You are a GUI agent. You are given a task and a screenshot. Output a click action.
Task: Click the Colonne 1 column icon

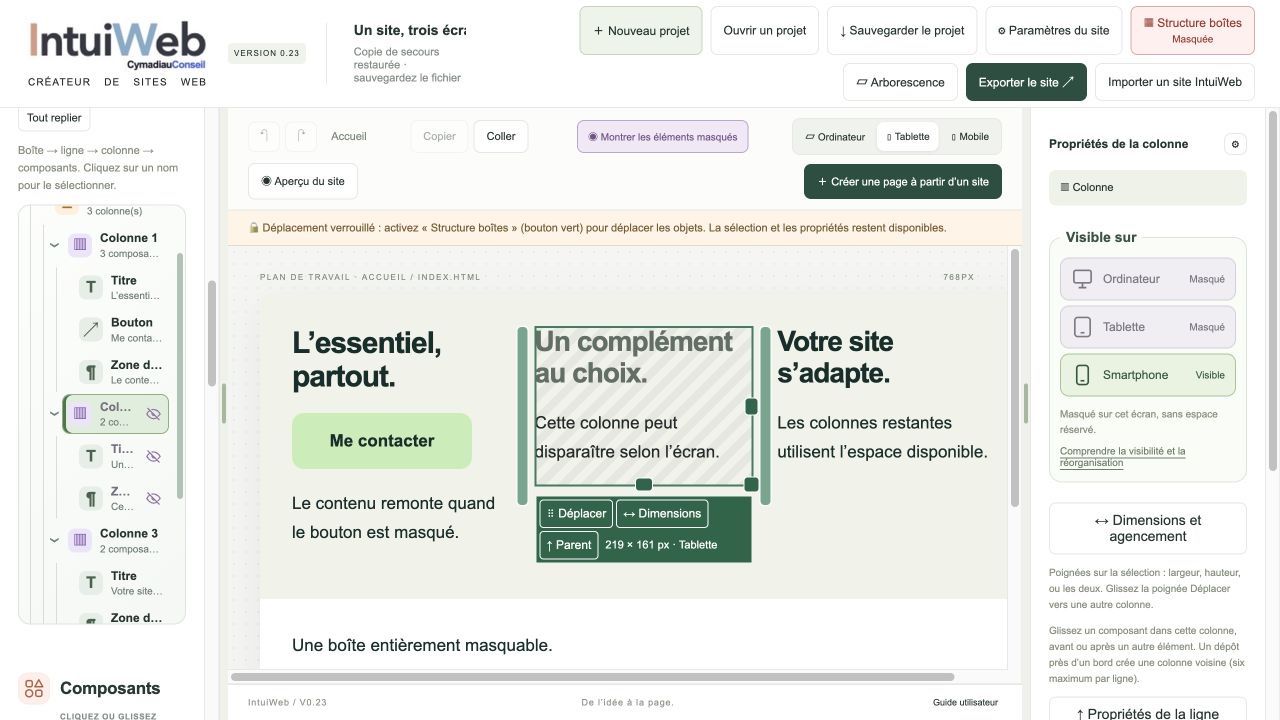(x=80, y=245)
